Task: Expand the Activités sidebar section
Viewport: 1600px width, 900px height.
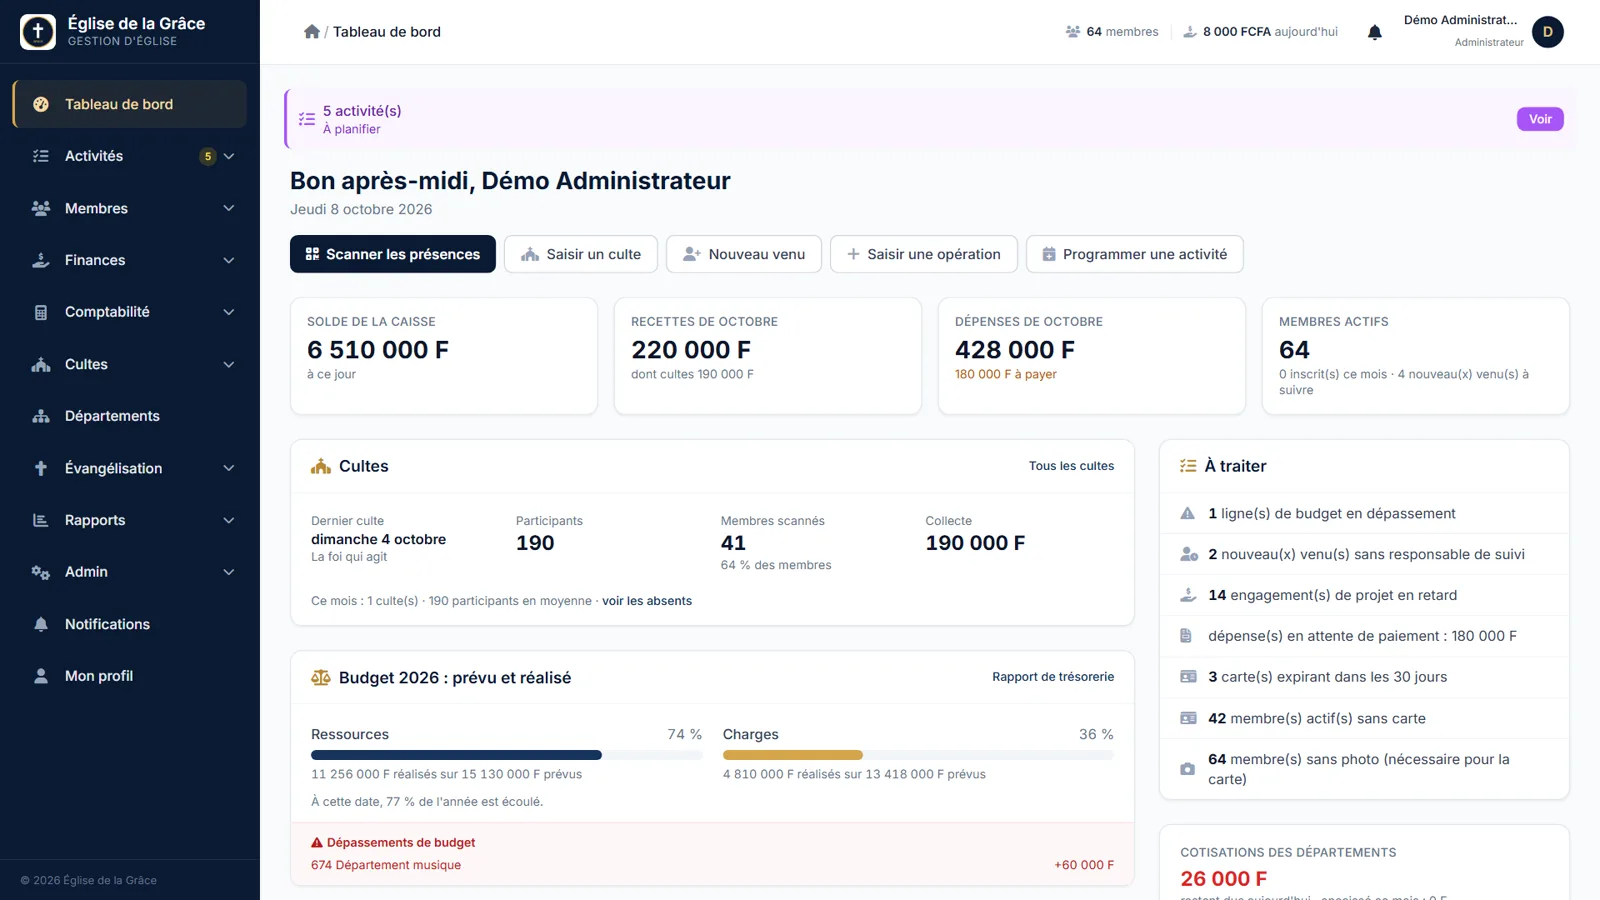Action: coord(130,156)
